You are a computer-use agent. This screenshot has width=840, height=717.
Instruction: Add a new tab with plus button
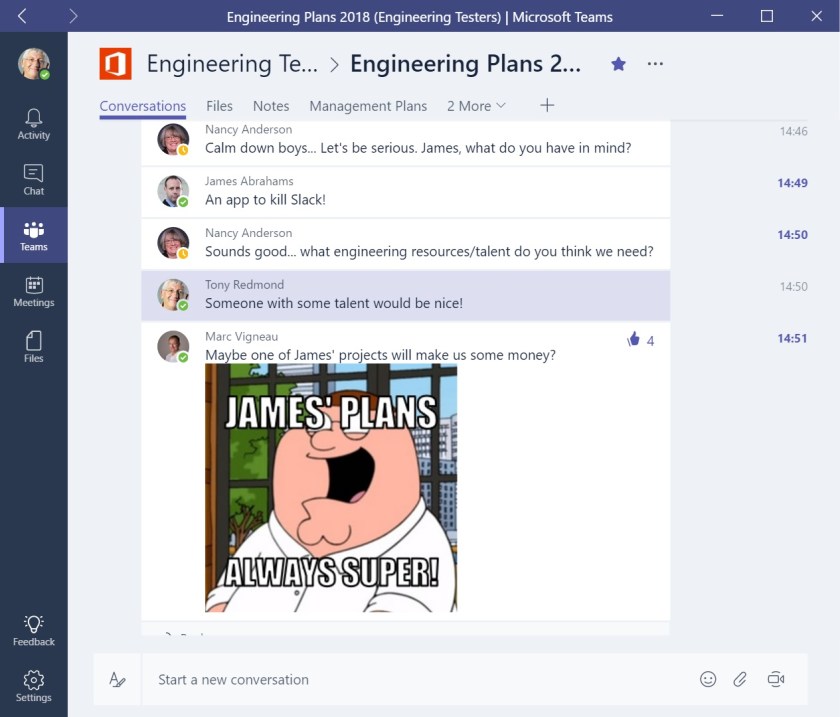pyautogui.click(x=546, y=105)
